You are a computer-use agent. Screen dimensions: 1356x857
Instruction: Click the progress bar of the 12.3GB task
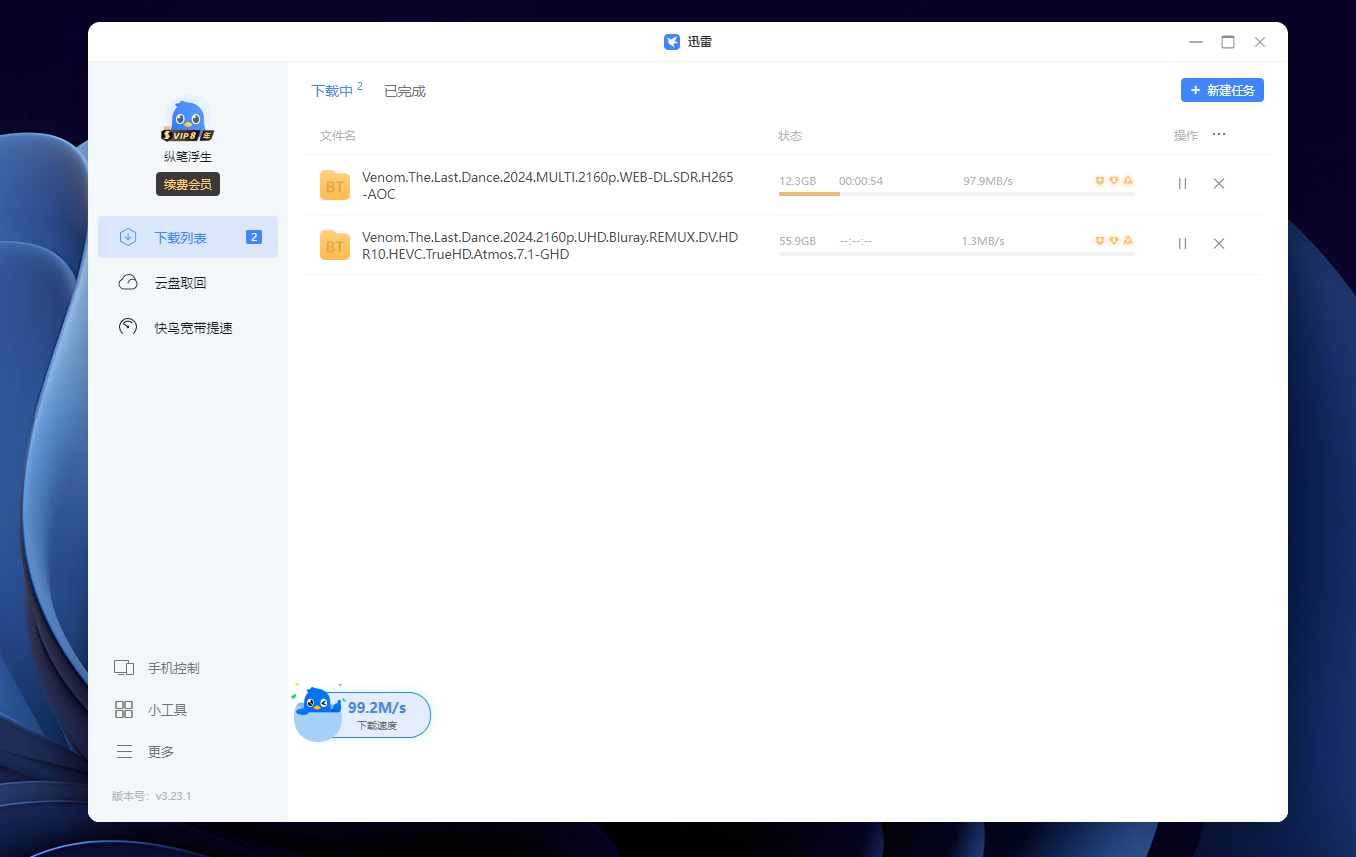pyautogui.click(x=956, y=194)
